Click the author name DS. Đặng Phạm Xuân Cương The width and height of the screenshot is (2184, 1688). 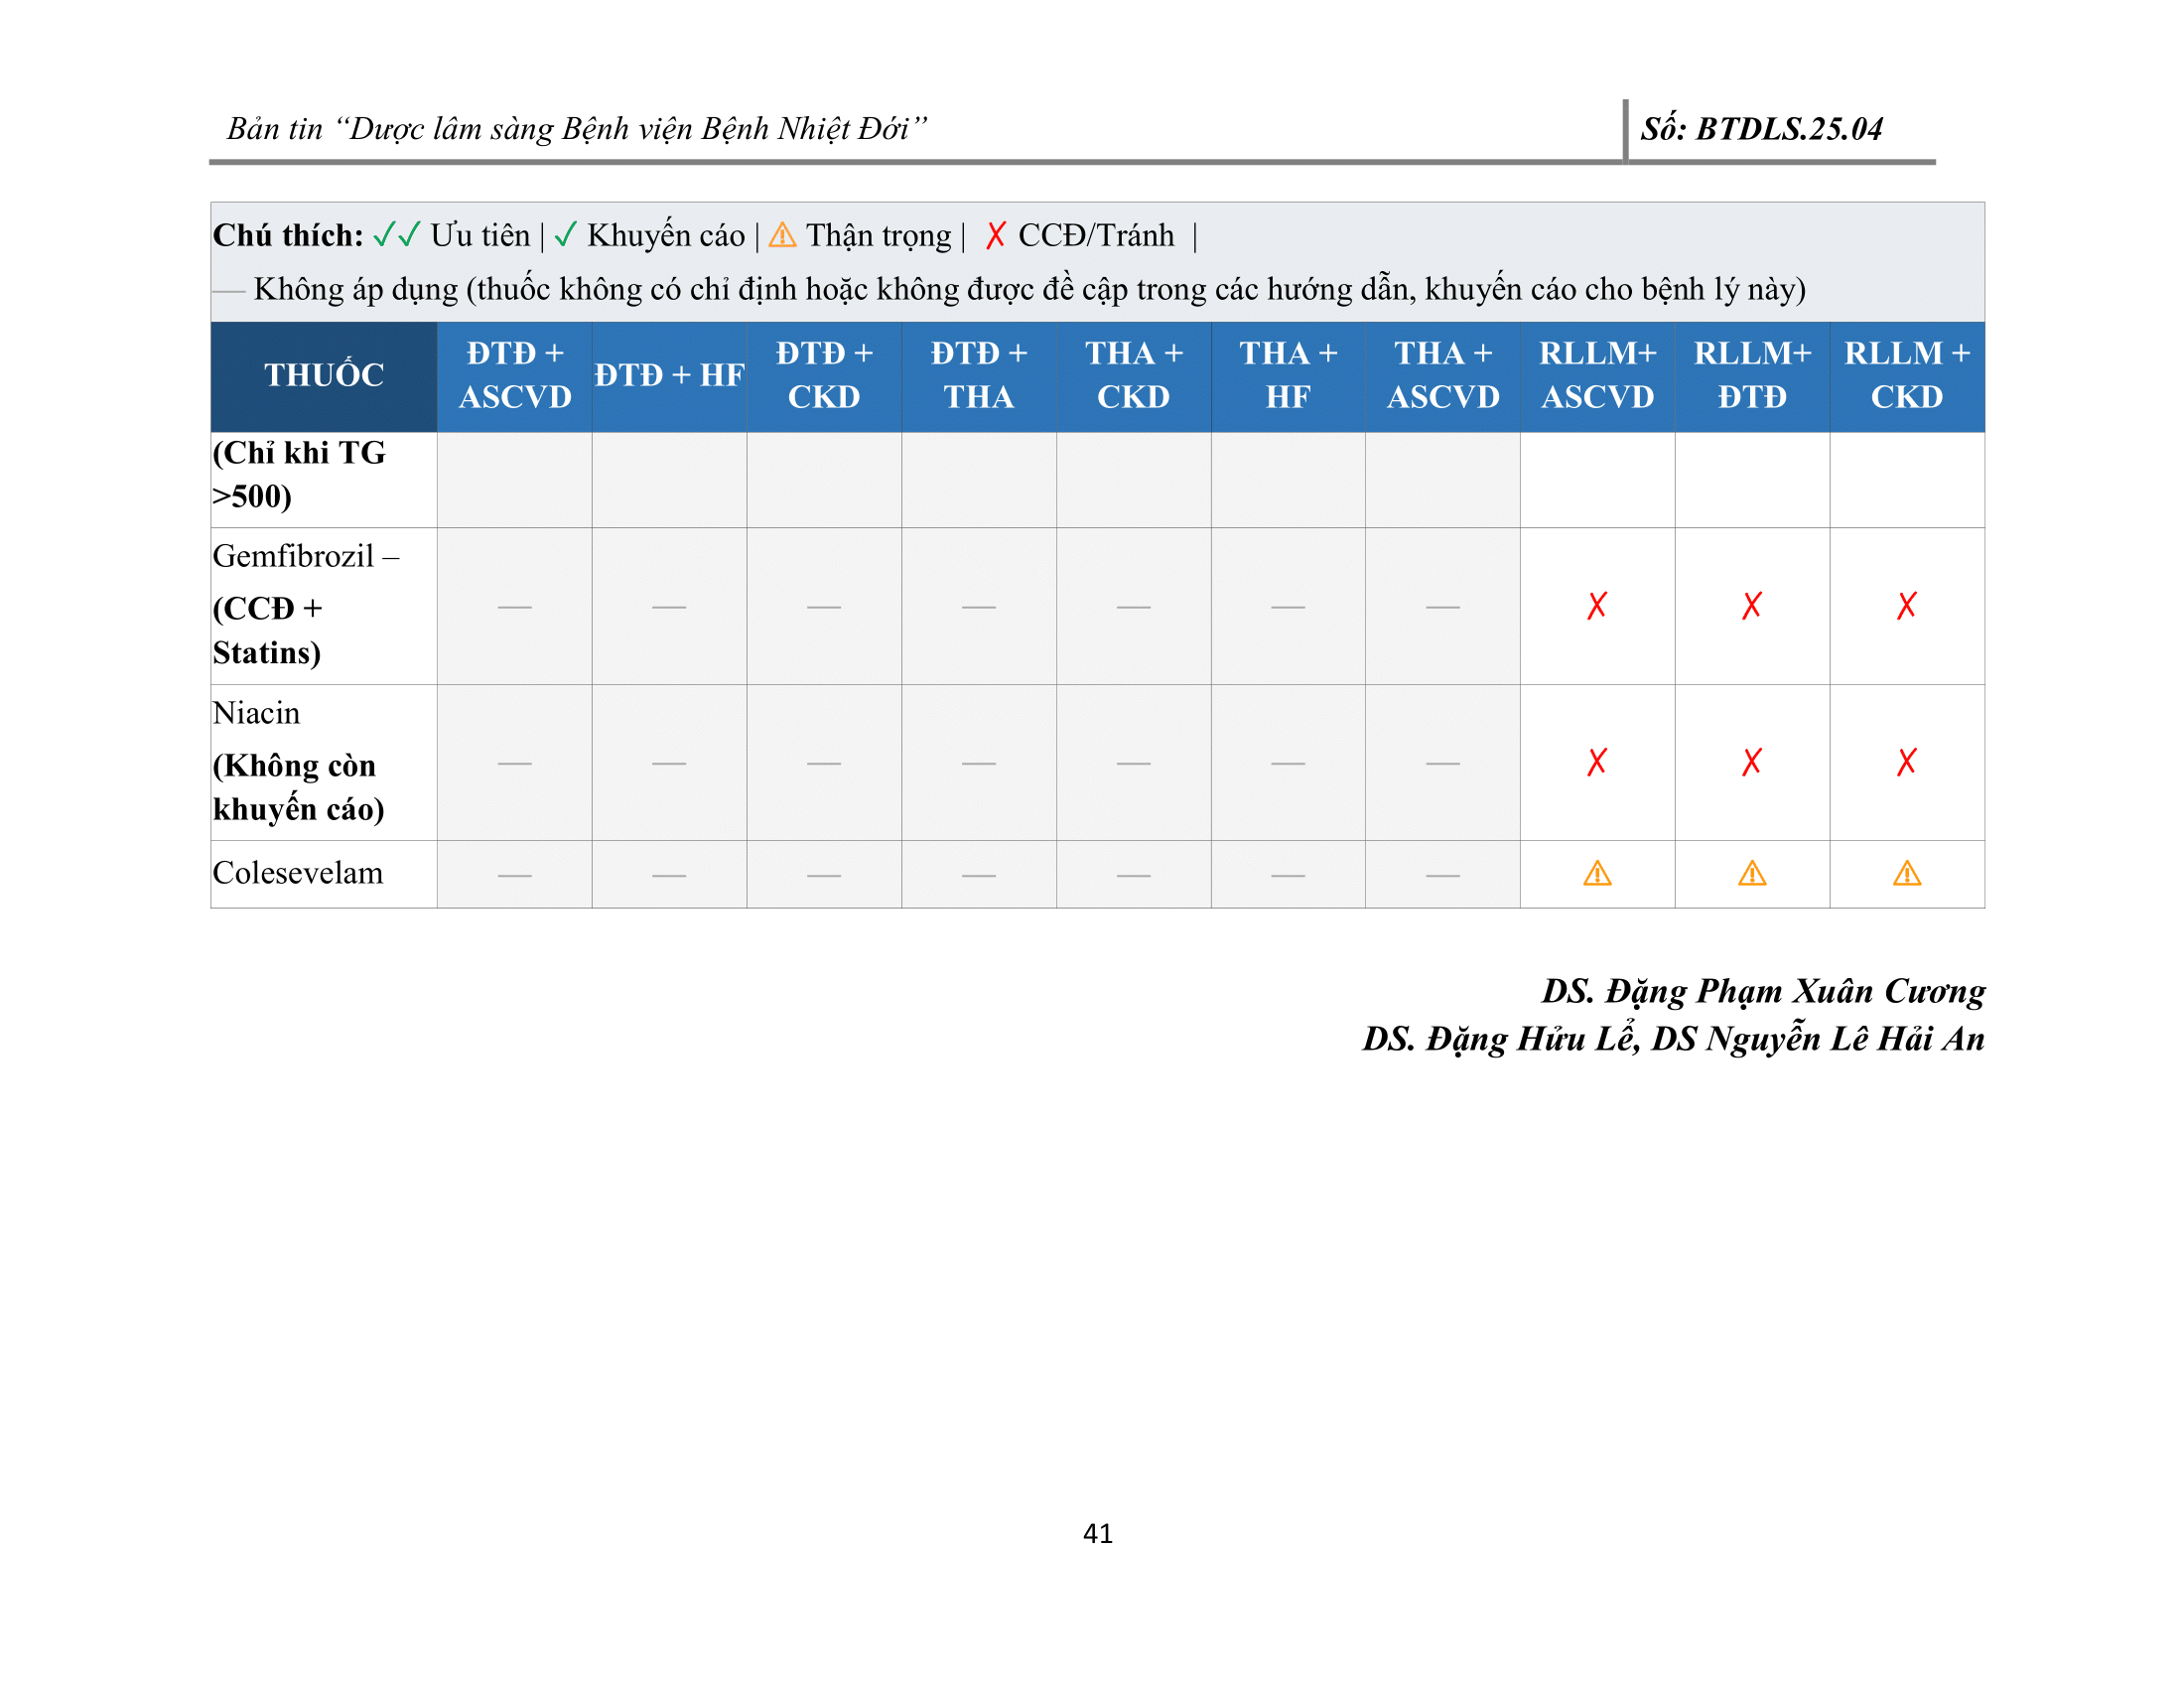pyautogui.click(x=1762, y=990)
